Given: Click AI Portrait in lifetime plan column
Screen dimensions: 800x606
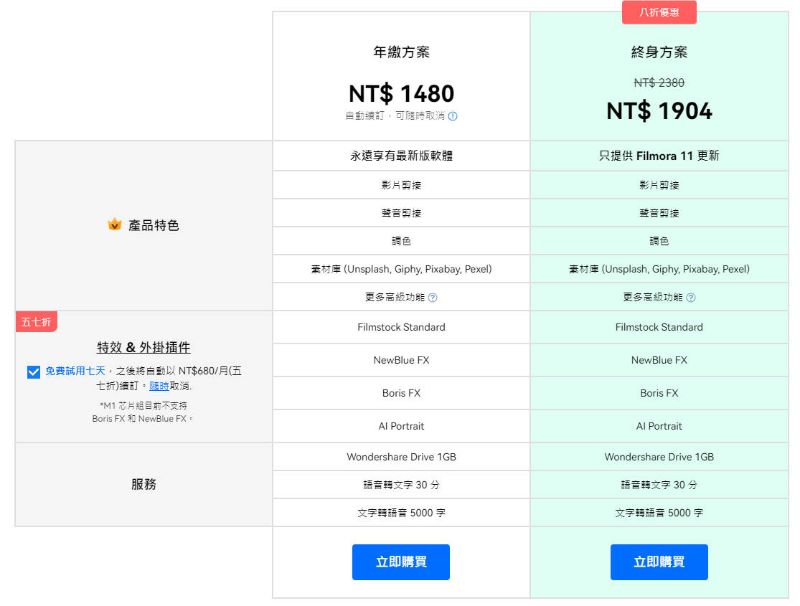Looking at the screenshot, I should 659,426.
